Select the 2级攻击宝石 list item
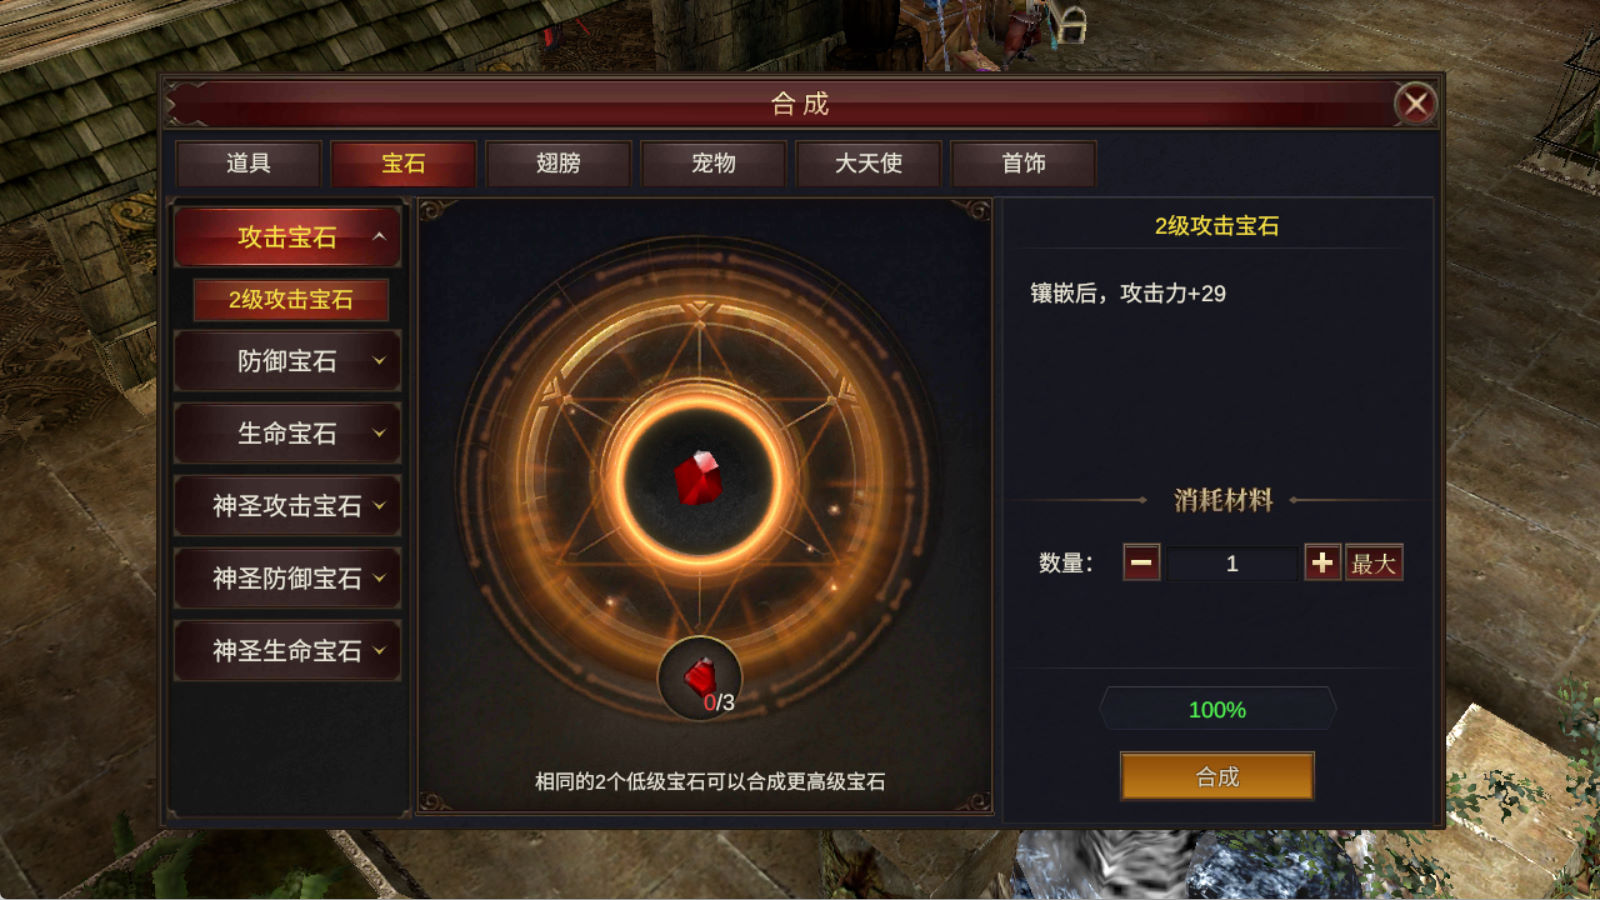The image size is (1600, 900). point(291,300)
